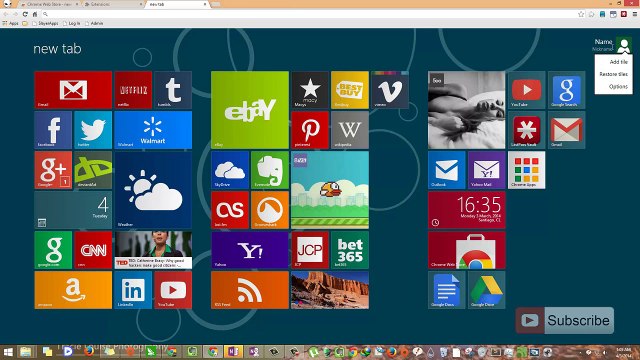Open the large eBay tile

coord(250,110)
